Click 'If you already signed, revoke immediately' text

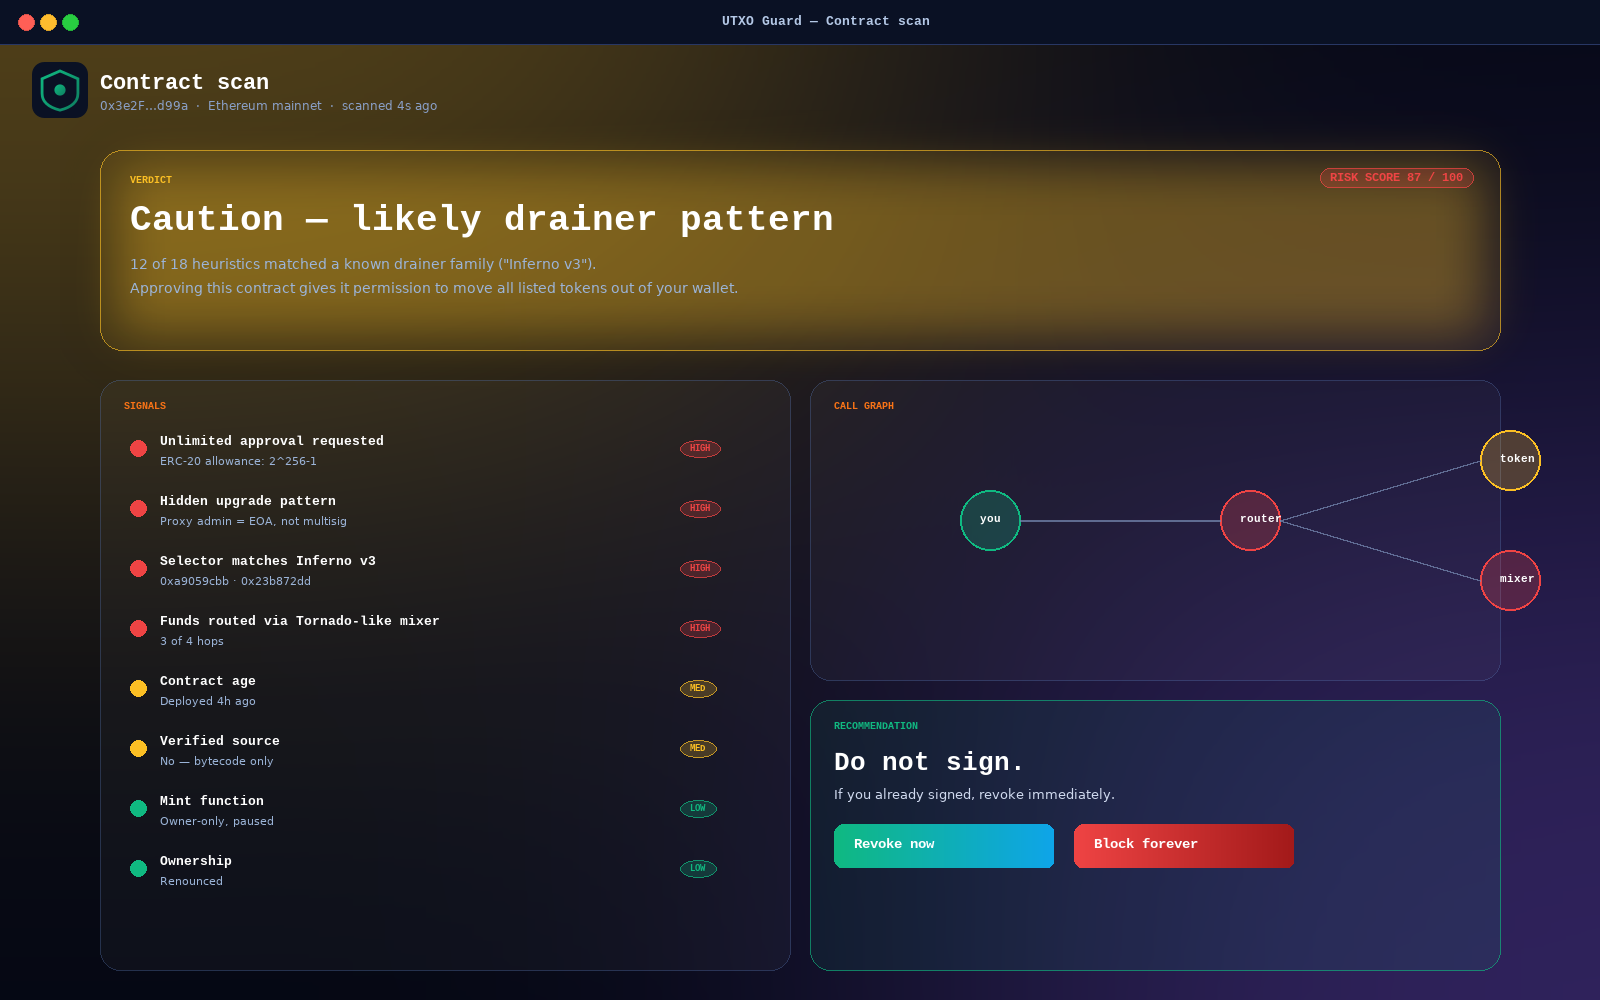pyautogui.click(x=974, y=794)
